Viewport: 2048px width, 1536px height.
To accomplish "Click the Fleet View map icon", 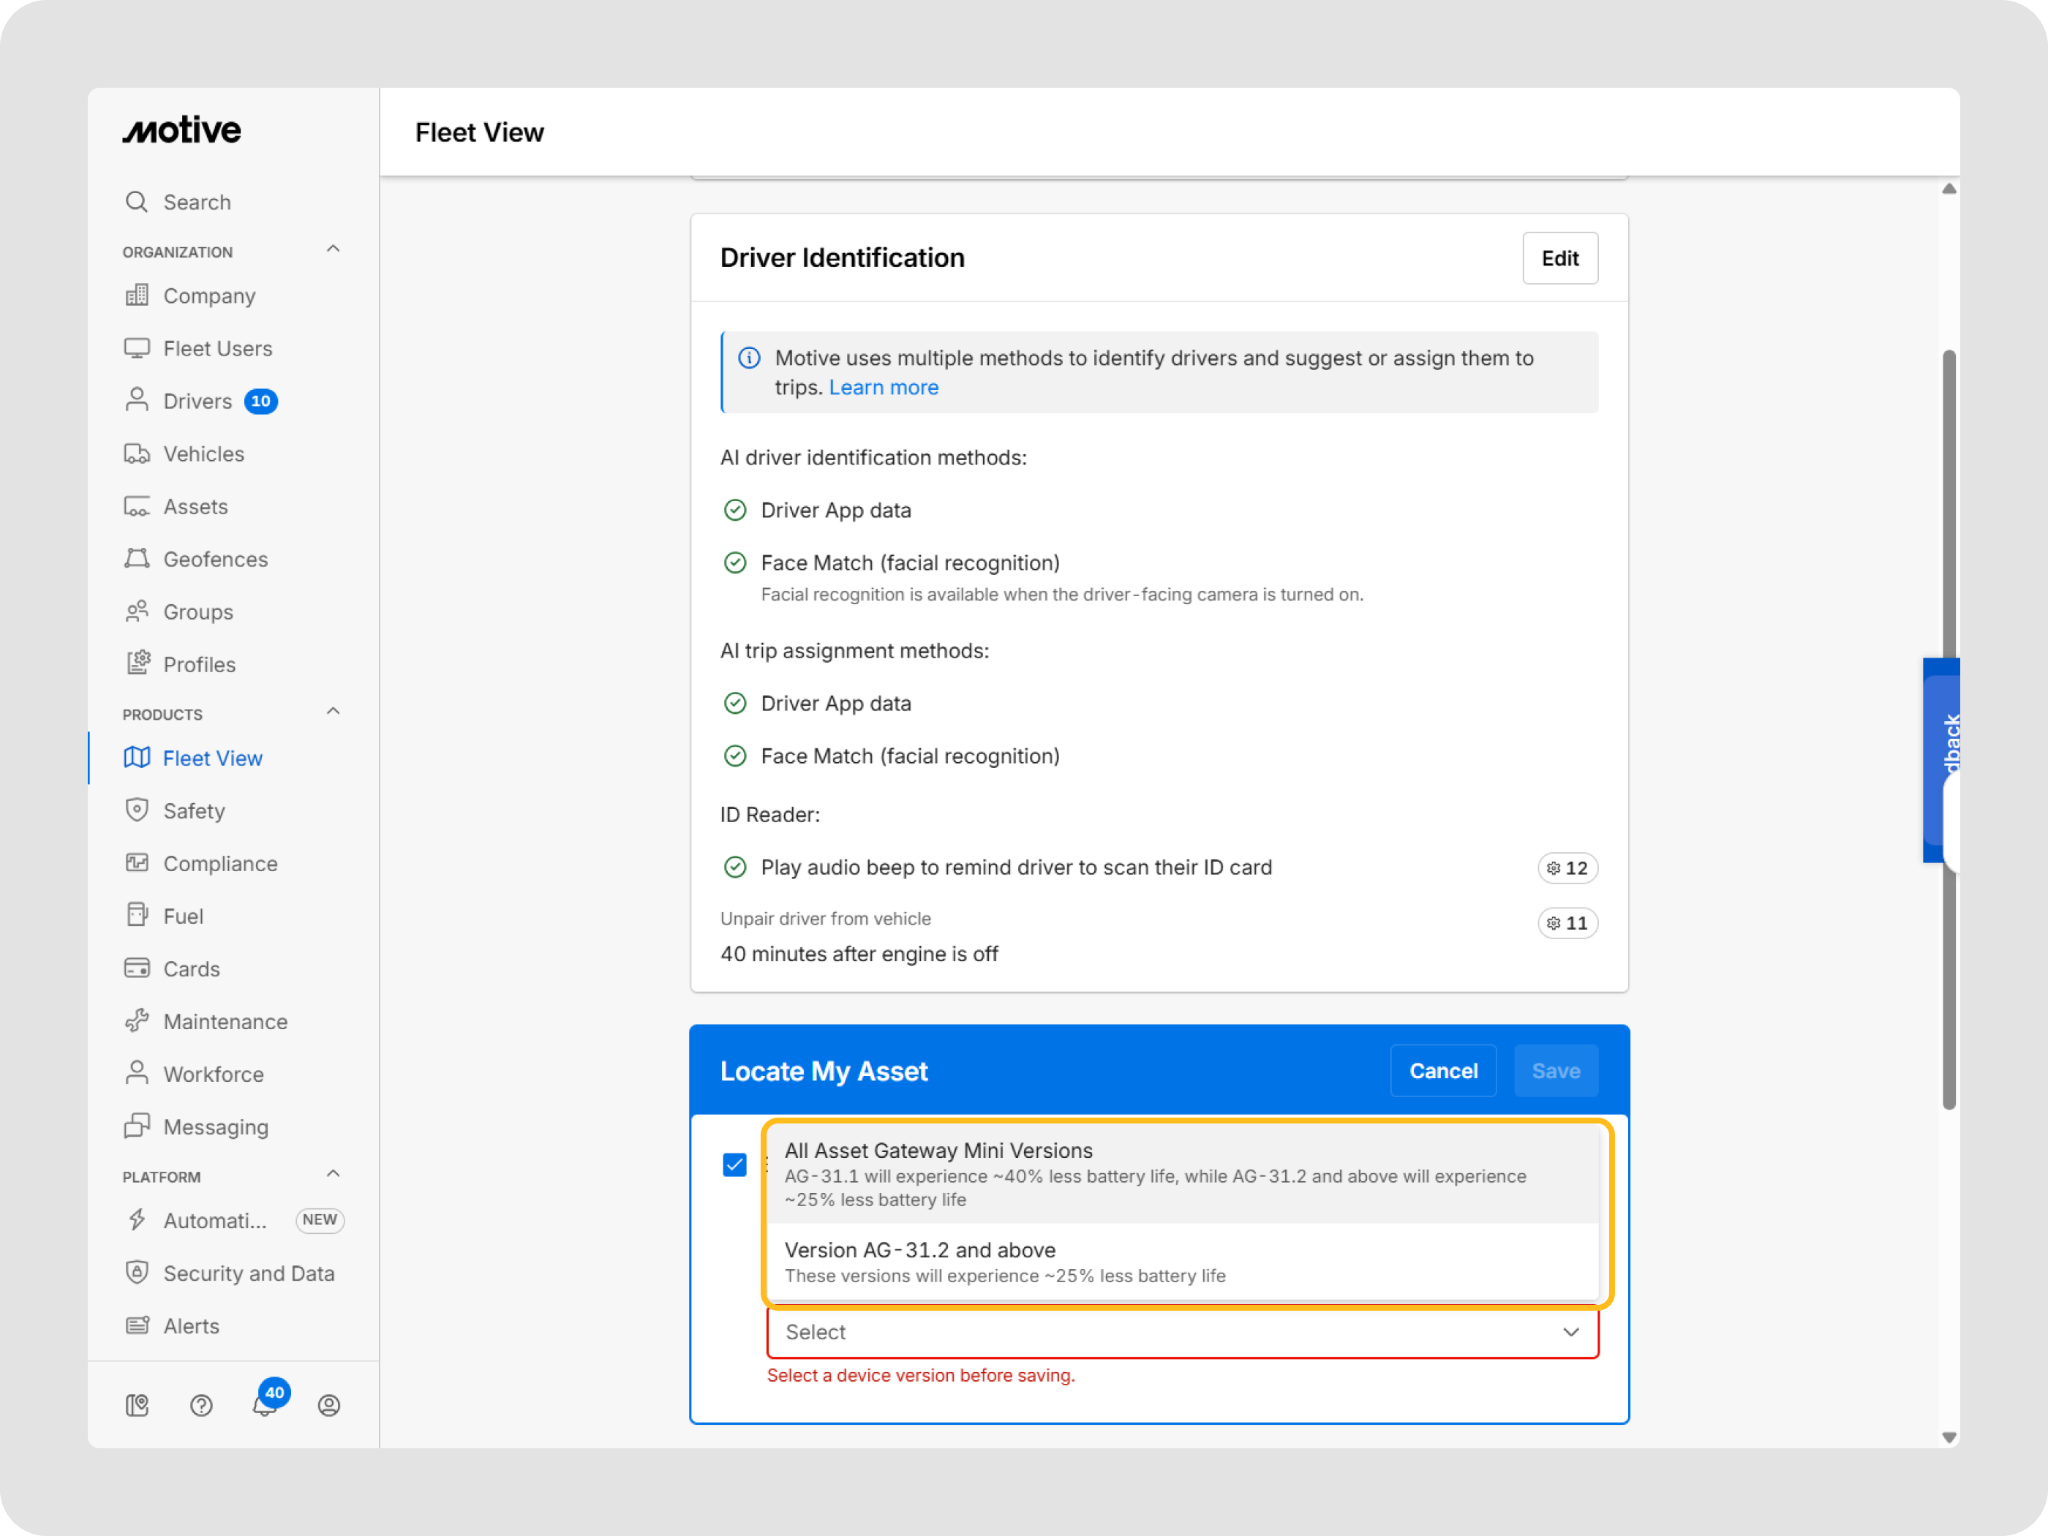I will (x=137, y=758).
